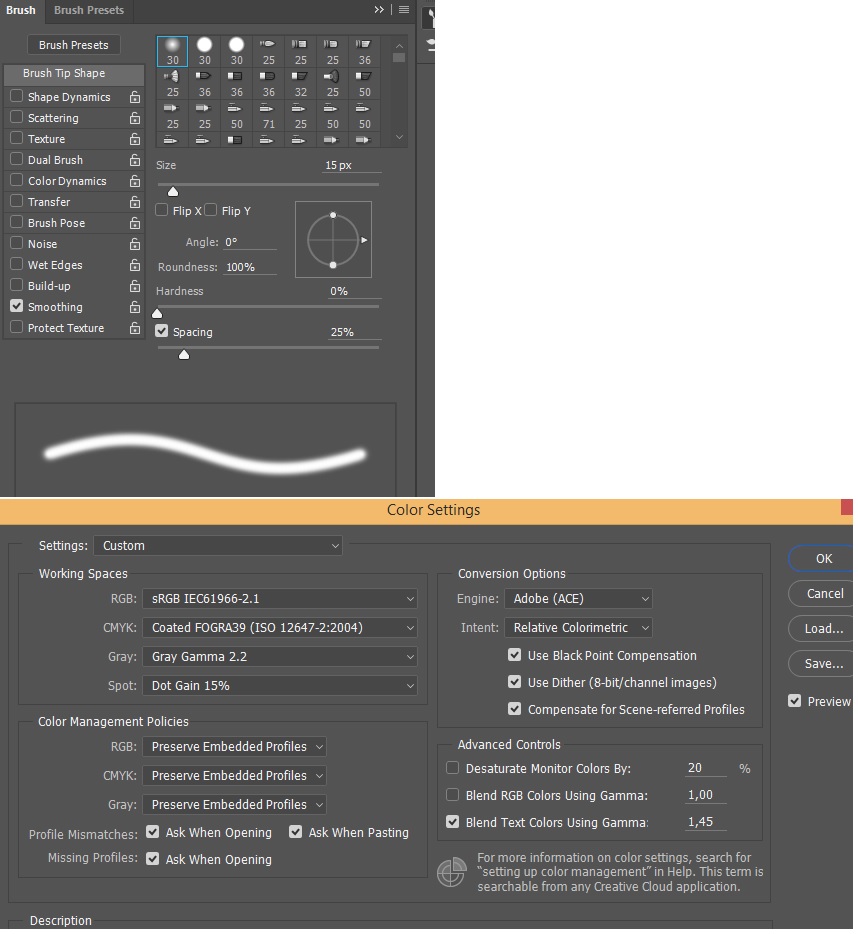Viewport: 858px width, 934px height.
Task: Select the 71 size brush tip
Action: [269, 116]
